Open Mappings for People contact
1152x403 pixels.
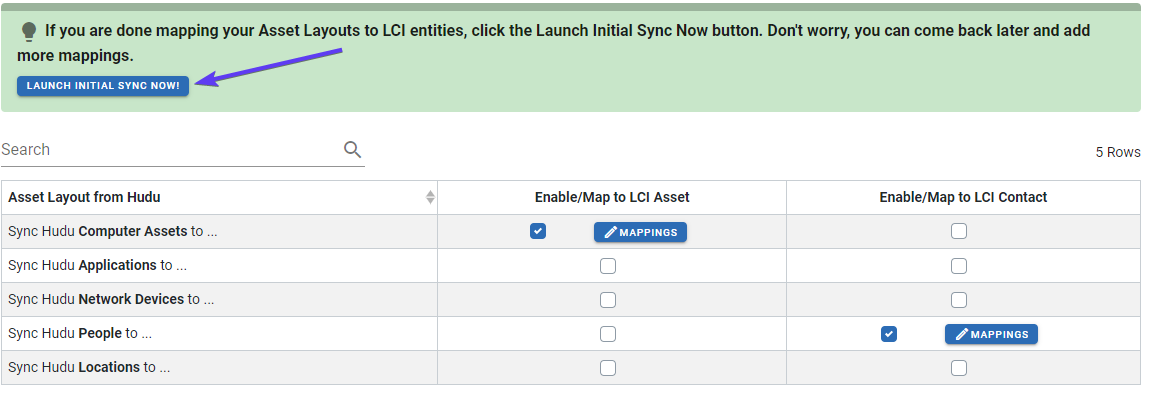(991, 334)
